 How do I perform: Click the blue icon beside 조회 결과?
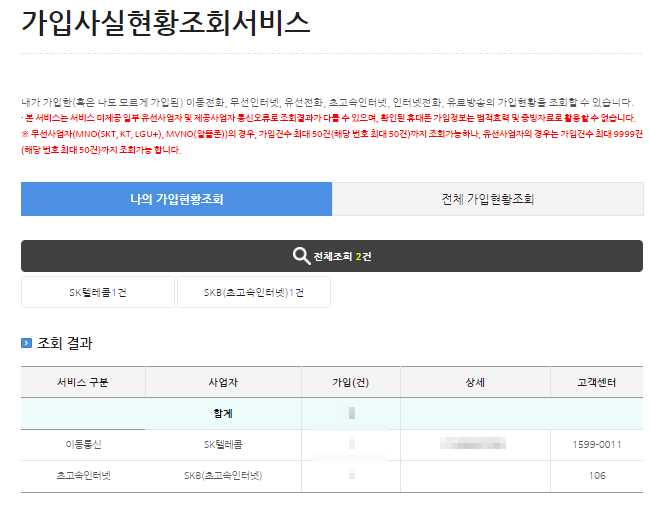coord(27,343)
